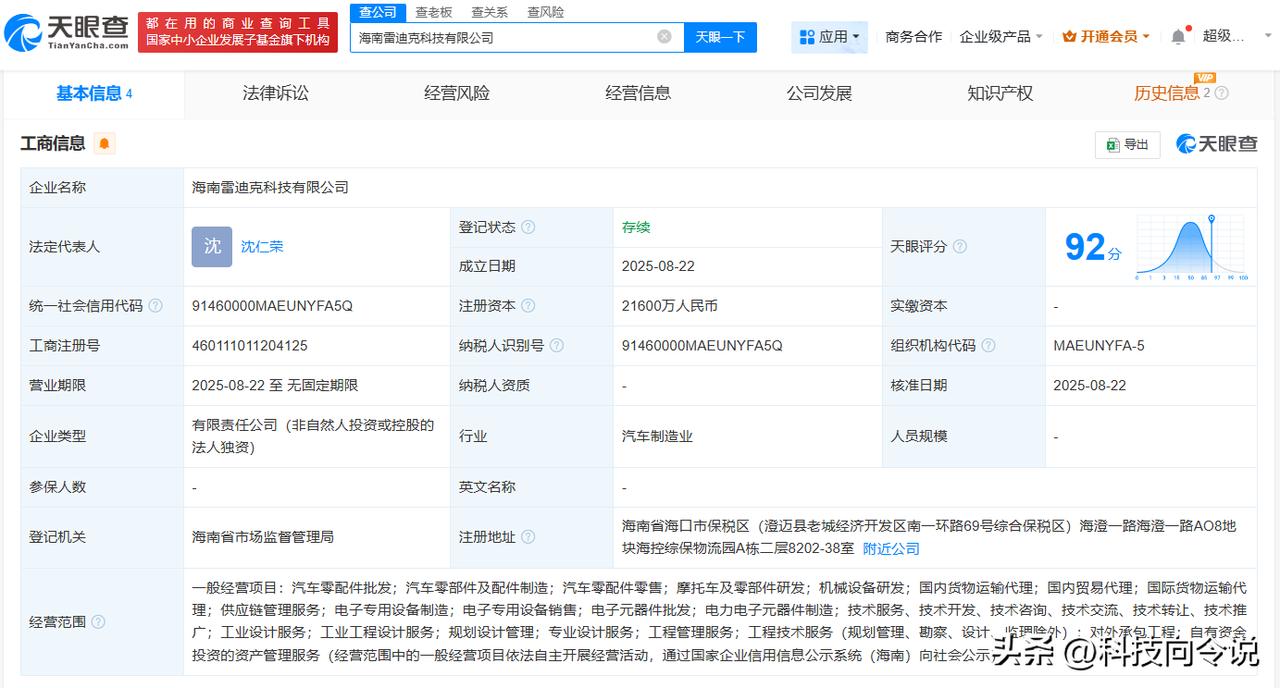
Task: Click the help icon next to 经营范围
Action: coord(98,622)
